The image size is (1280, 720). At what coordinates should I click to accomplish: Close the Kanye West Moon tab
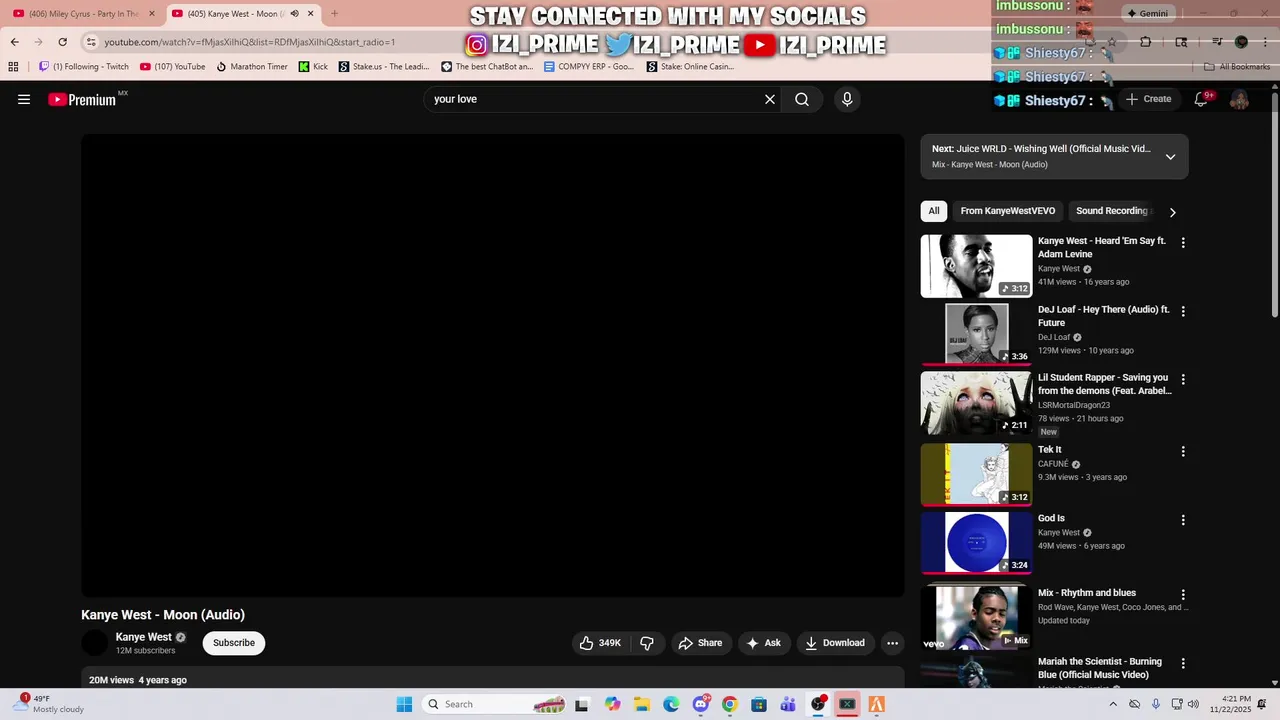(x=310, y=14)
